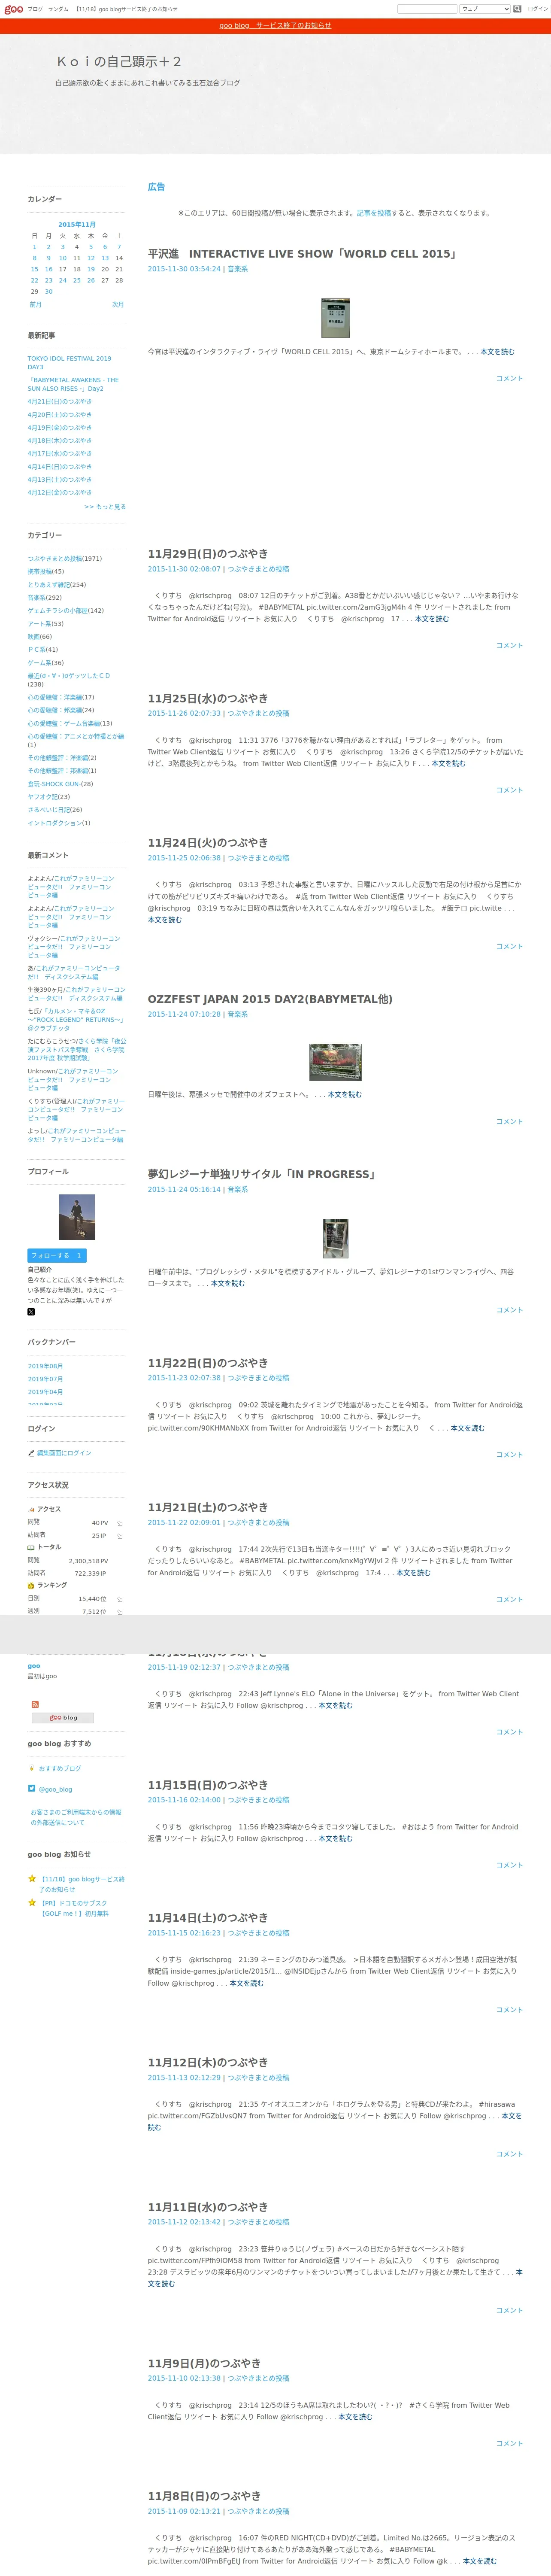Open the 11月11日(水)のつぶやき post
This screenshot has height=2576, width=551.
(208, 2207)
